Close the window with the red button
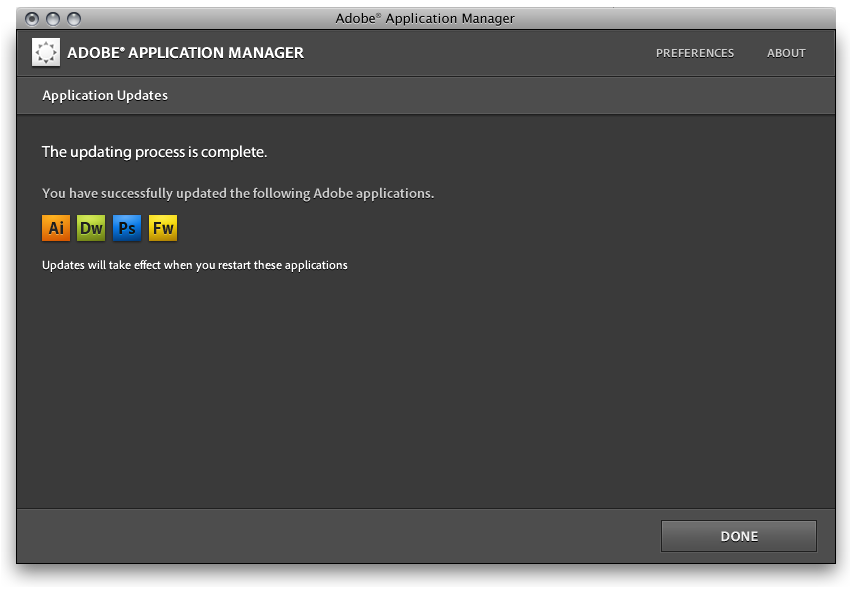The height and width of the screenshot is (600, 850). click(x=32, y=19)
